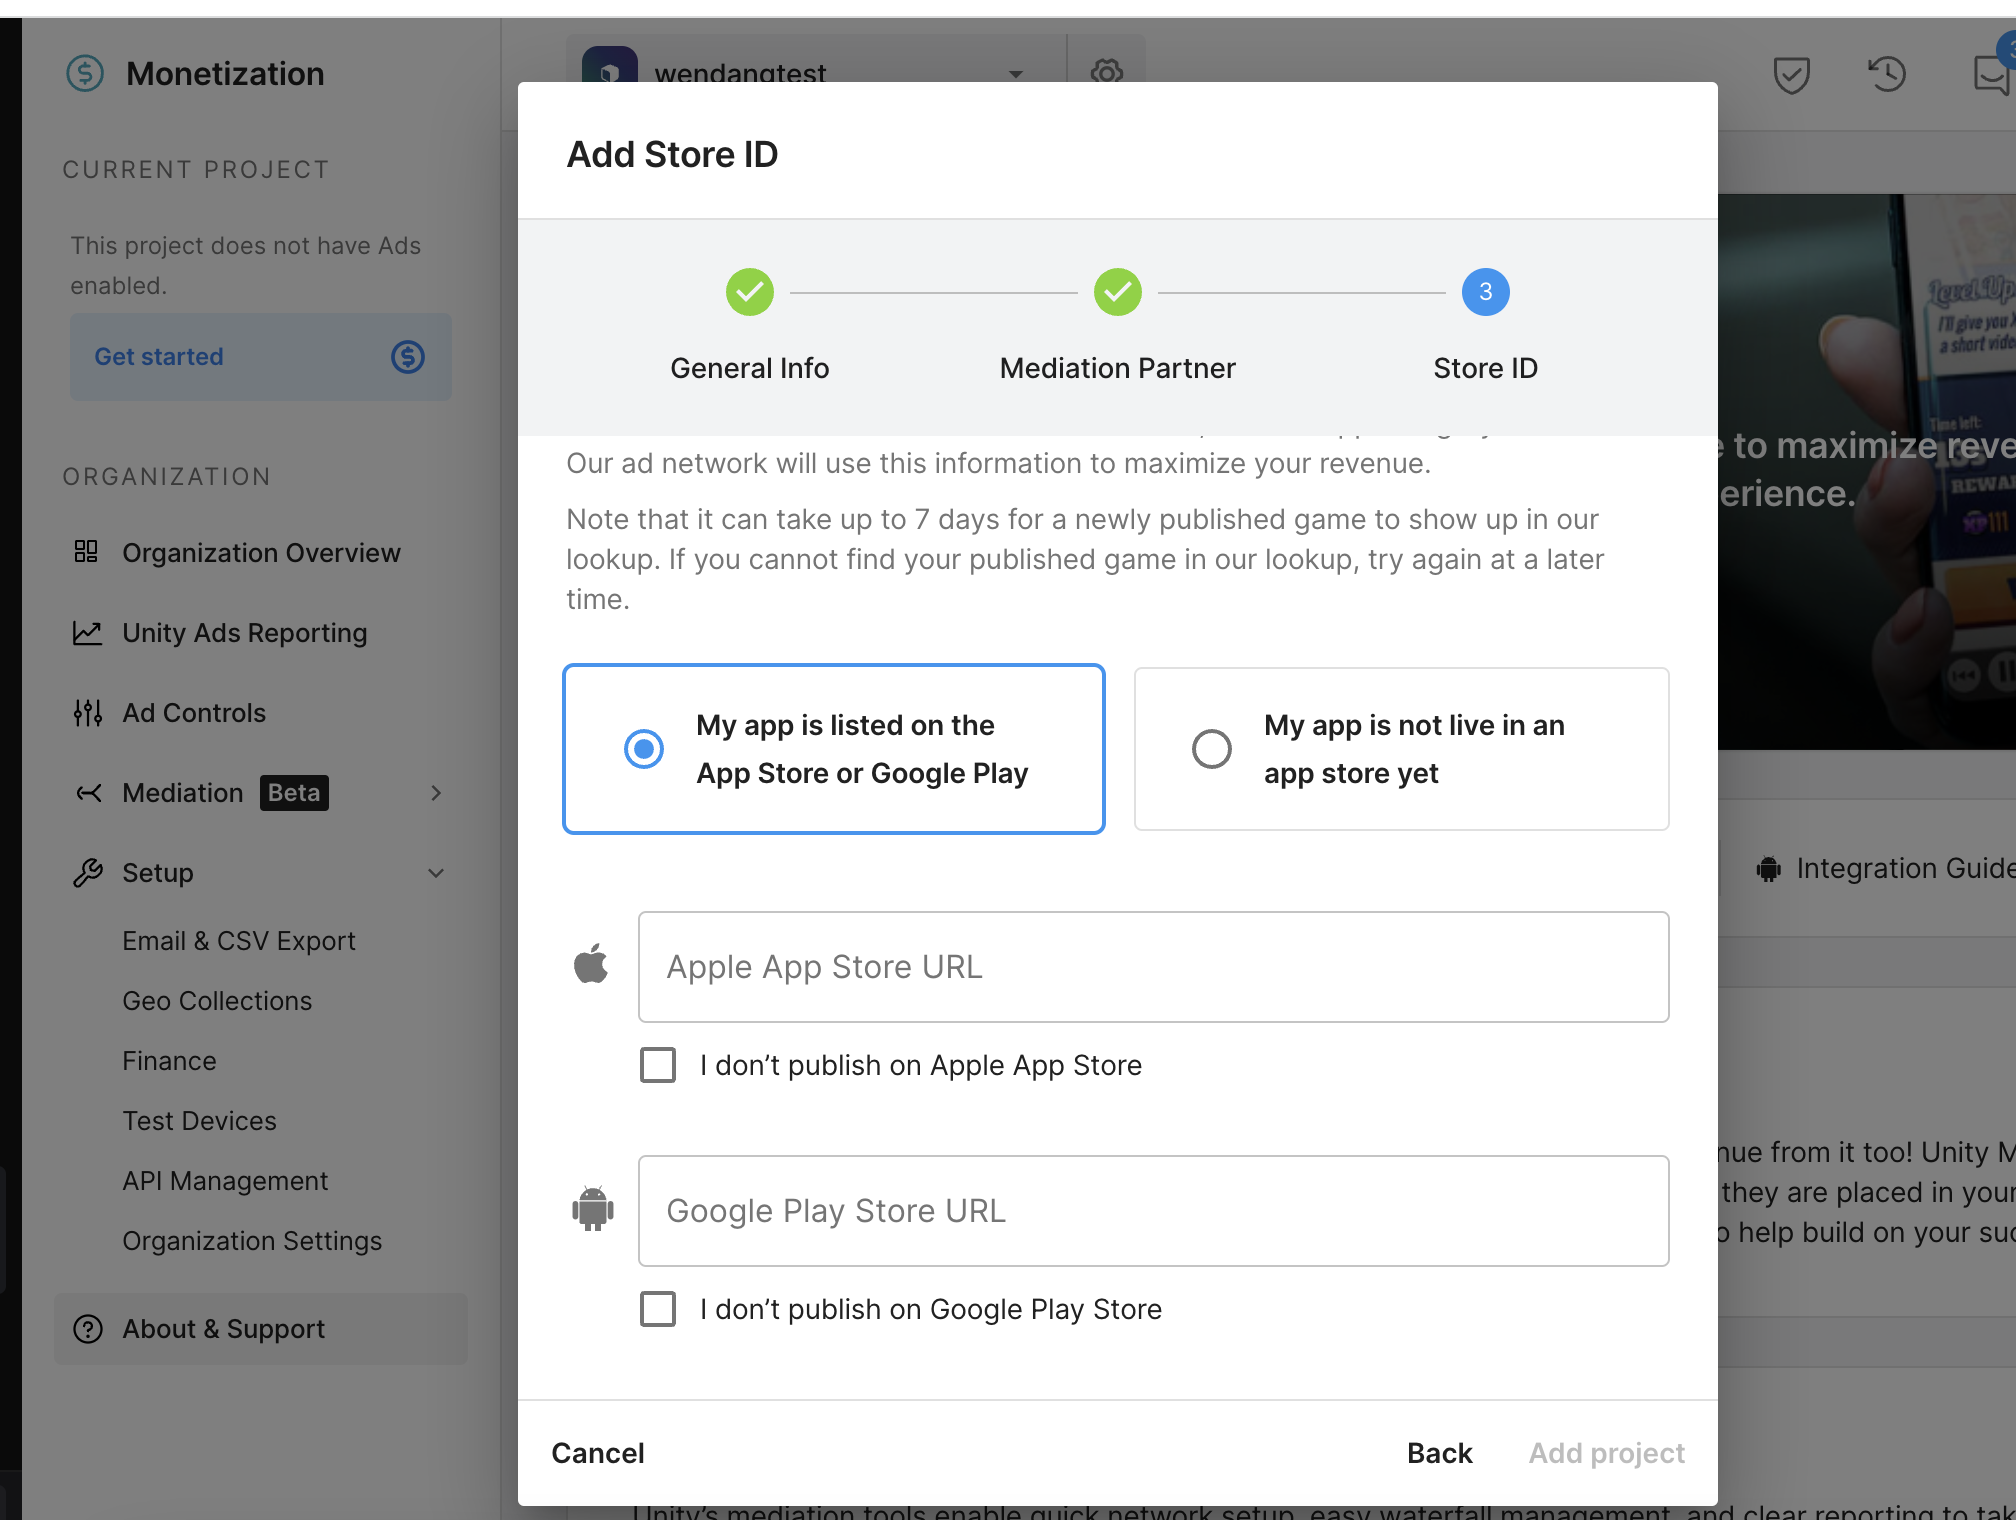
Task: Click the Apple logo icon
Action: tap(591, 965)
